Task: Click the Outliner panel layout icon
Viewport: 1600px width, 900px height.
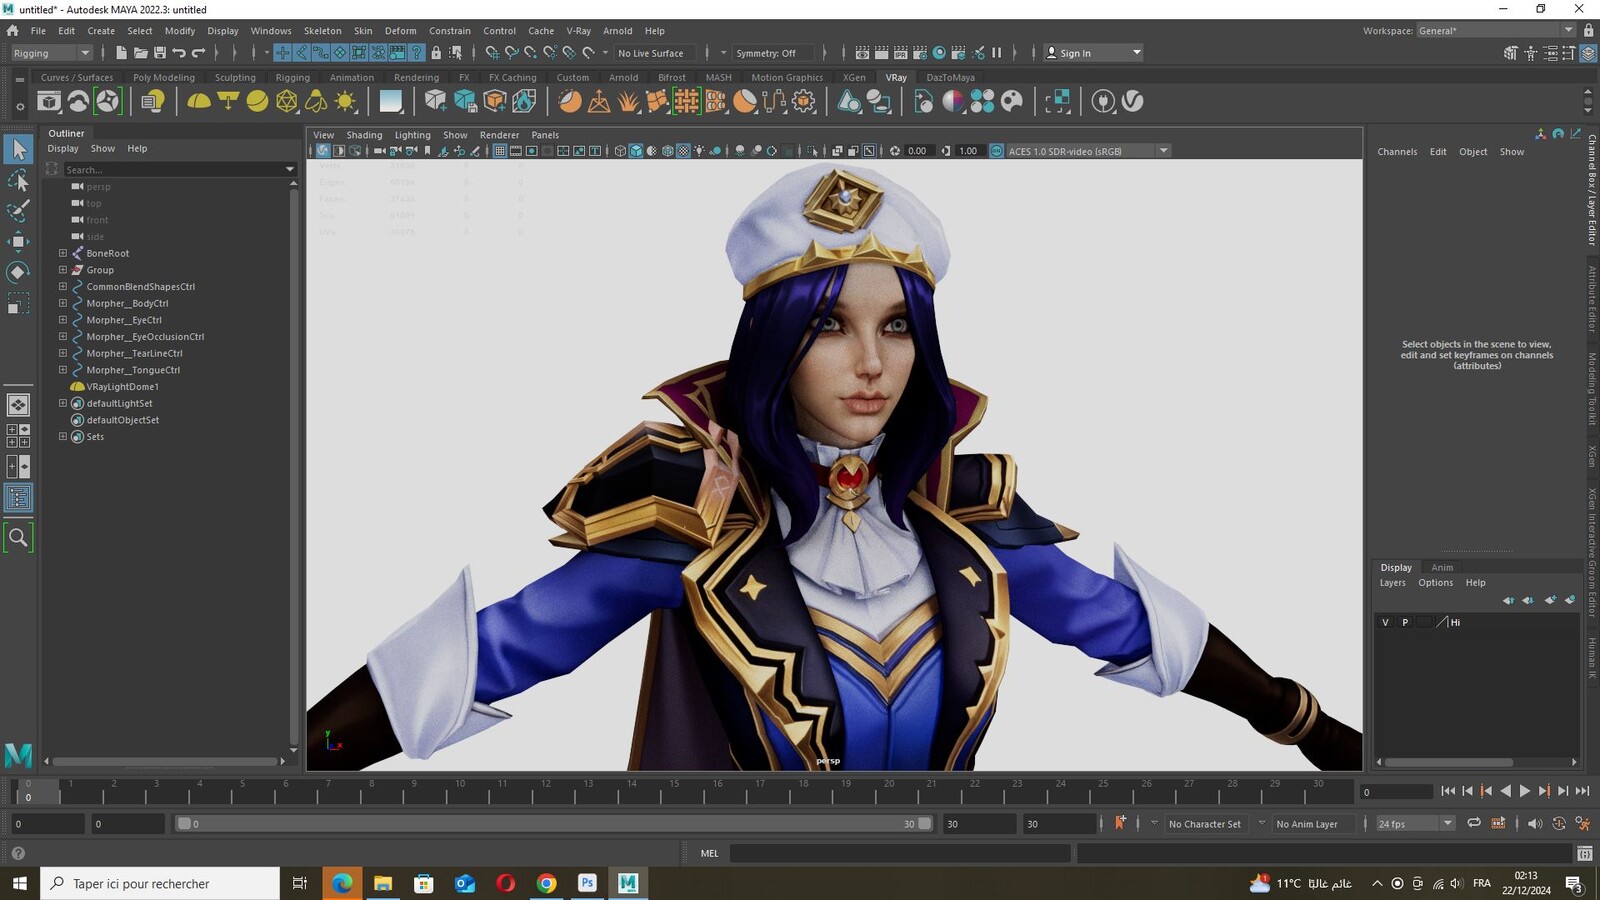Action: (18, 498)
